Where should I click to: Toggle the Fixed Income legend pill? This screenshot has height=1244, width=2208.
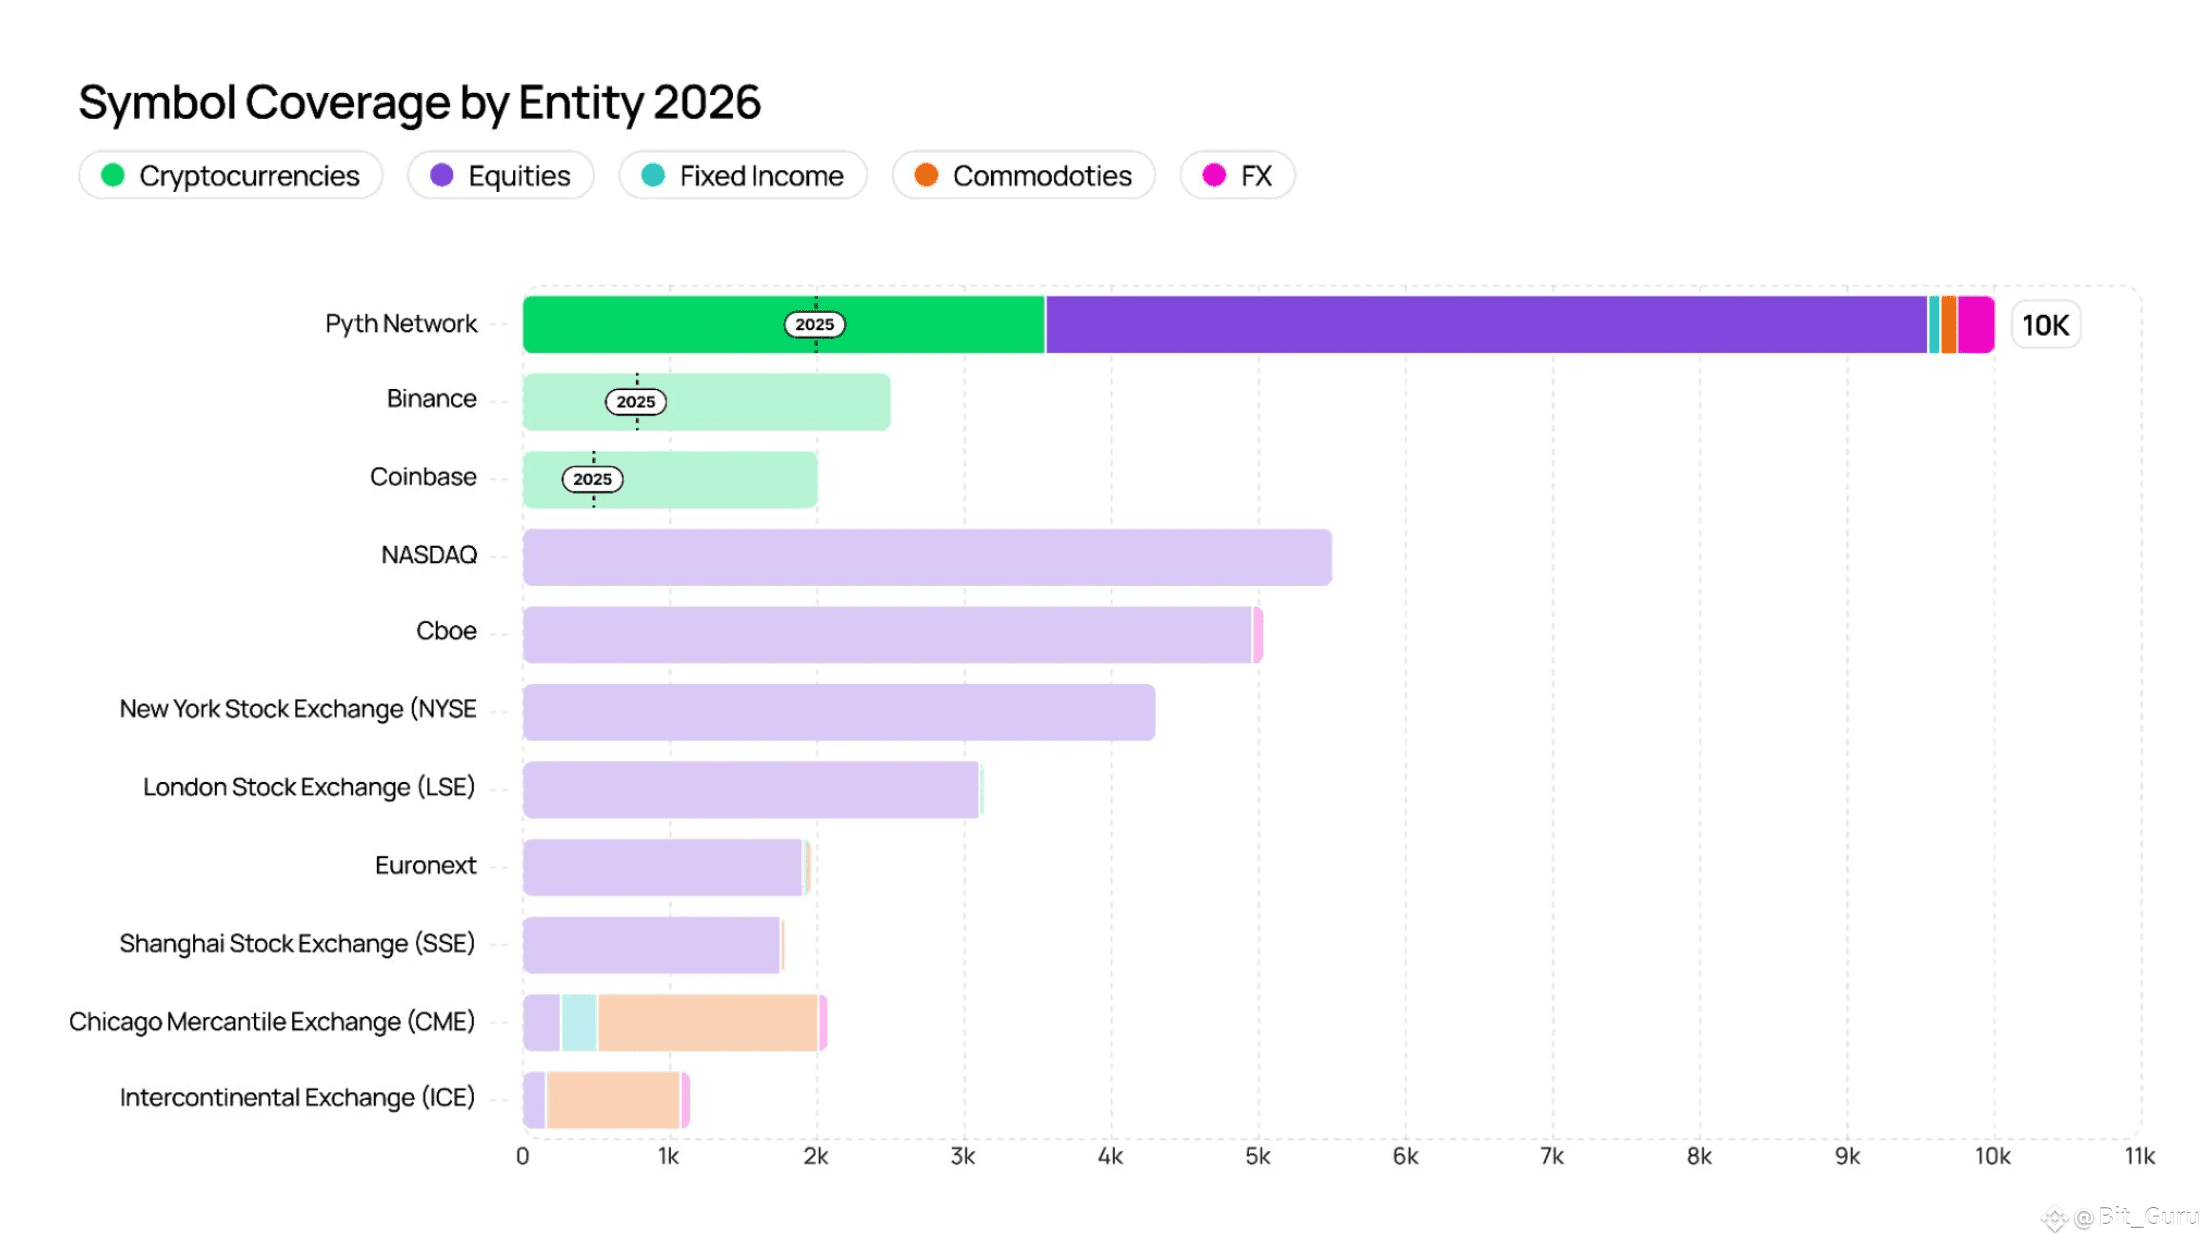pyautogui.click(x=742, y=176)
